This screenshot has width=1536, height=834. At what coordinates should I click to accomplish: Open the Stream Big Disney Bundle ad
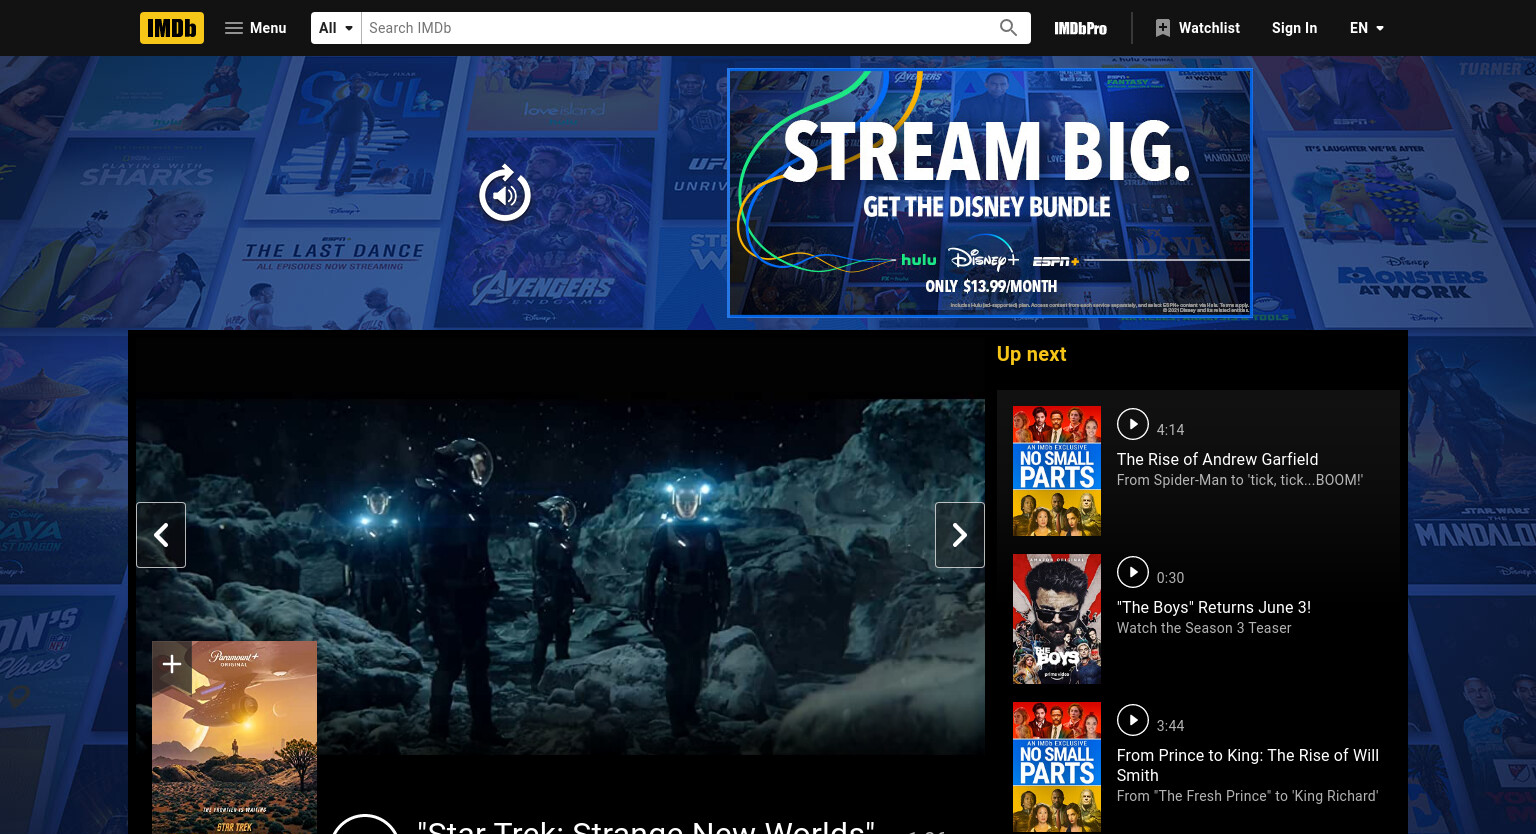point(990,193)
